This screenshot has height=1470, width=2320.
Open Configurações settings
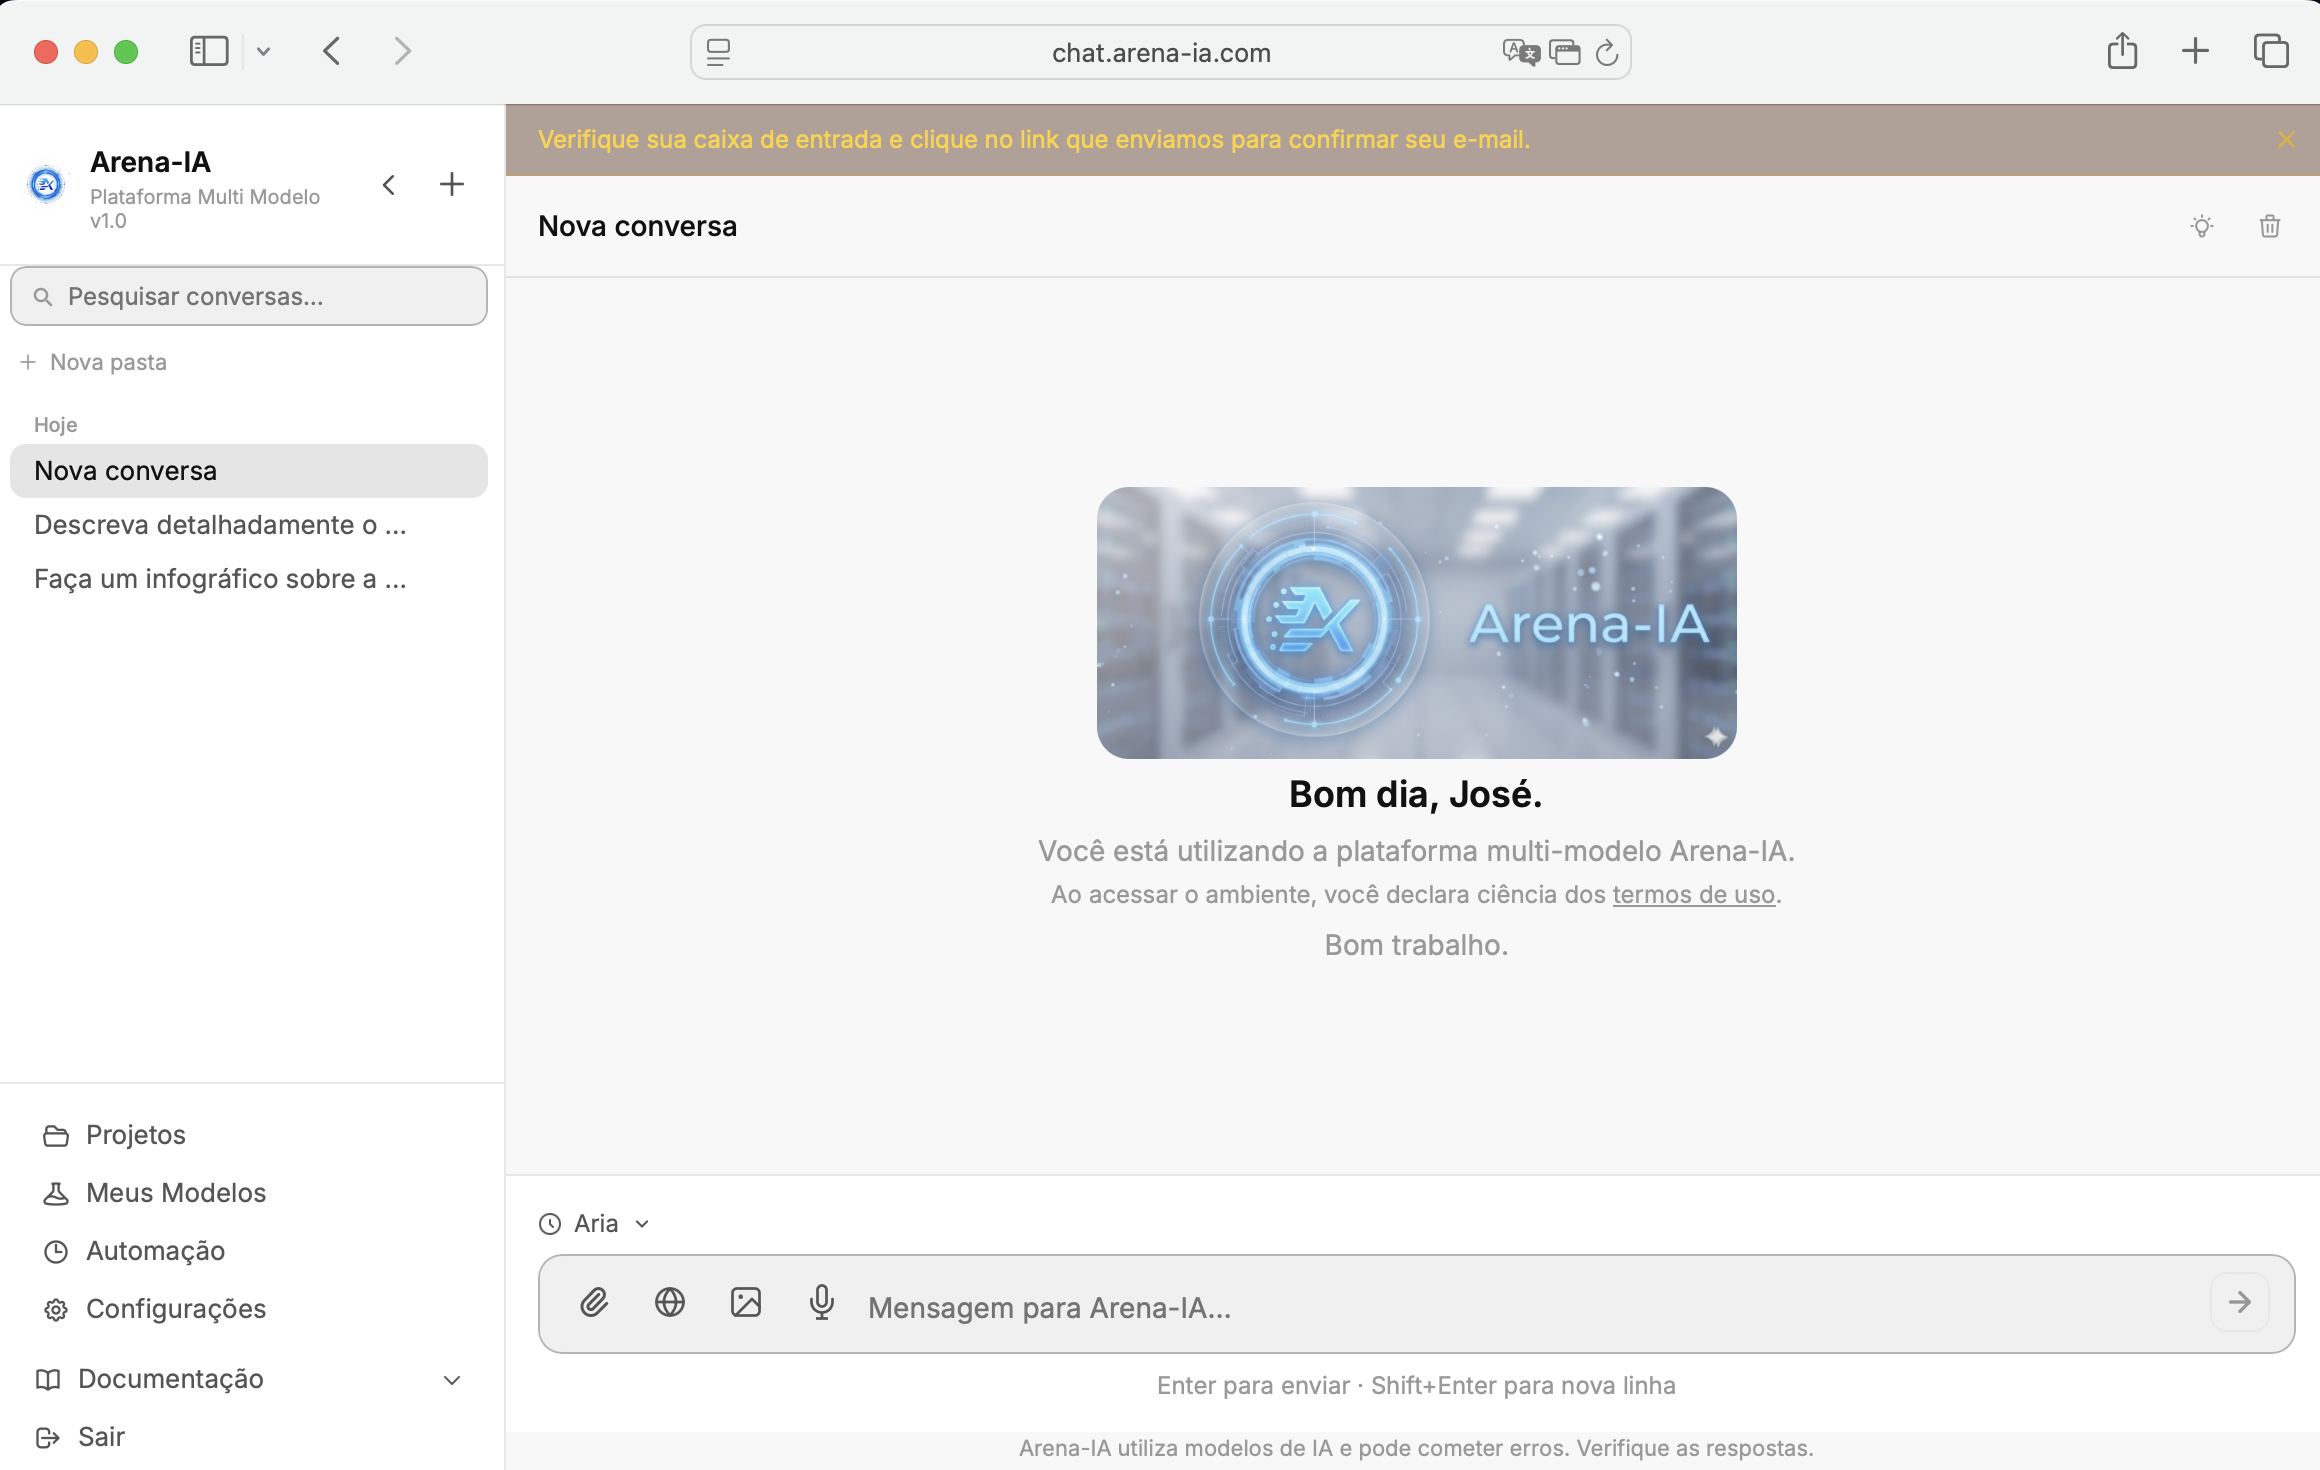pyautogui.click(x=154, y=1309)
